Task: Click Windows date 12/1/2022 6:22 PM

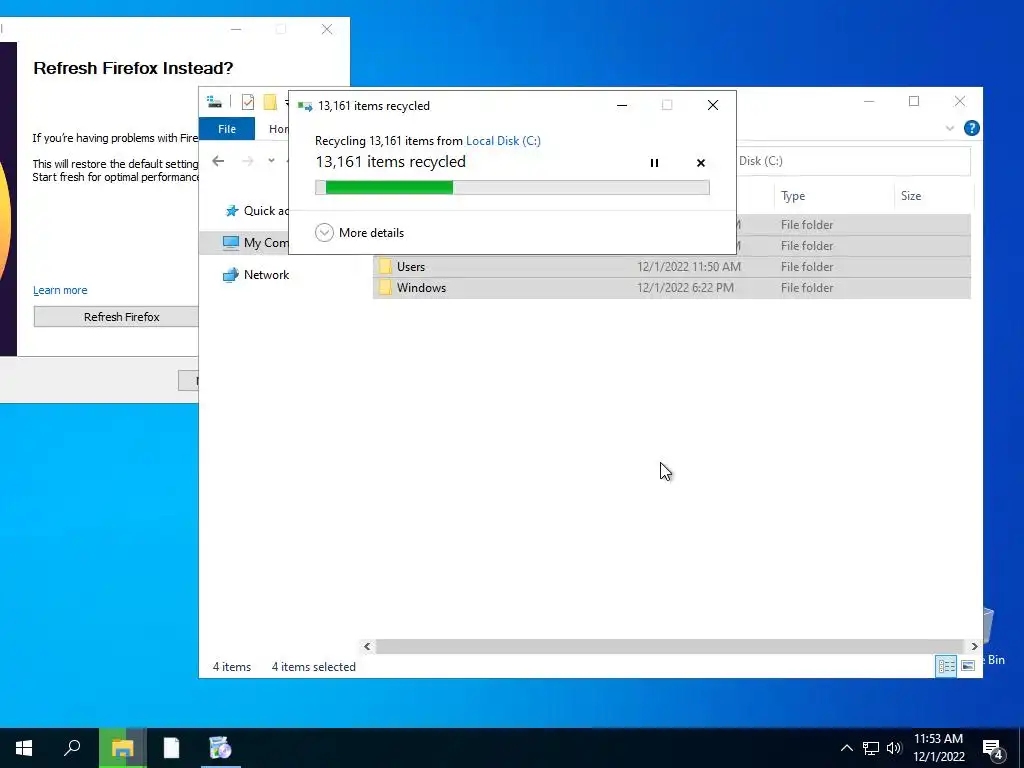Action: pyautogui.click(x=685, y=287)
